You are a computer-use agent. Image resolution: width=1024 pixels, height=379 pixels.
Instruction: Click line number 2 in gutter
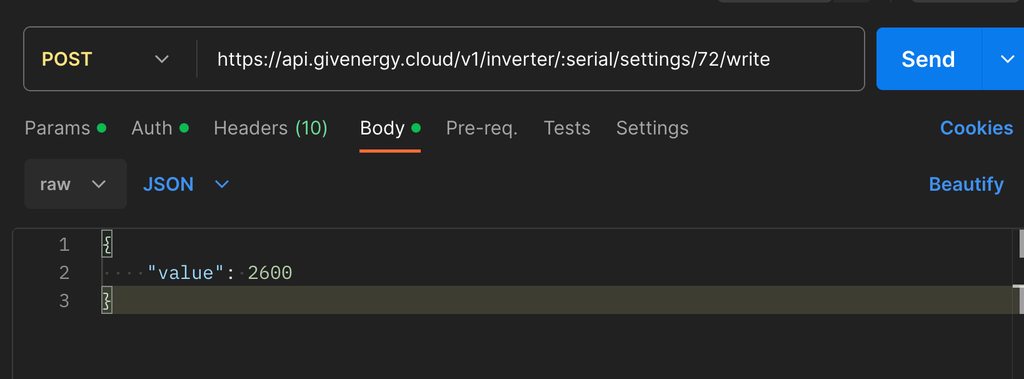coord(63,273)
